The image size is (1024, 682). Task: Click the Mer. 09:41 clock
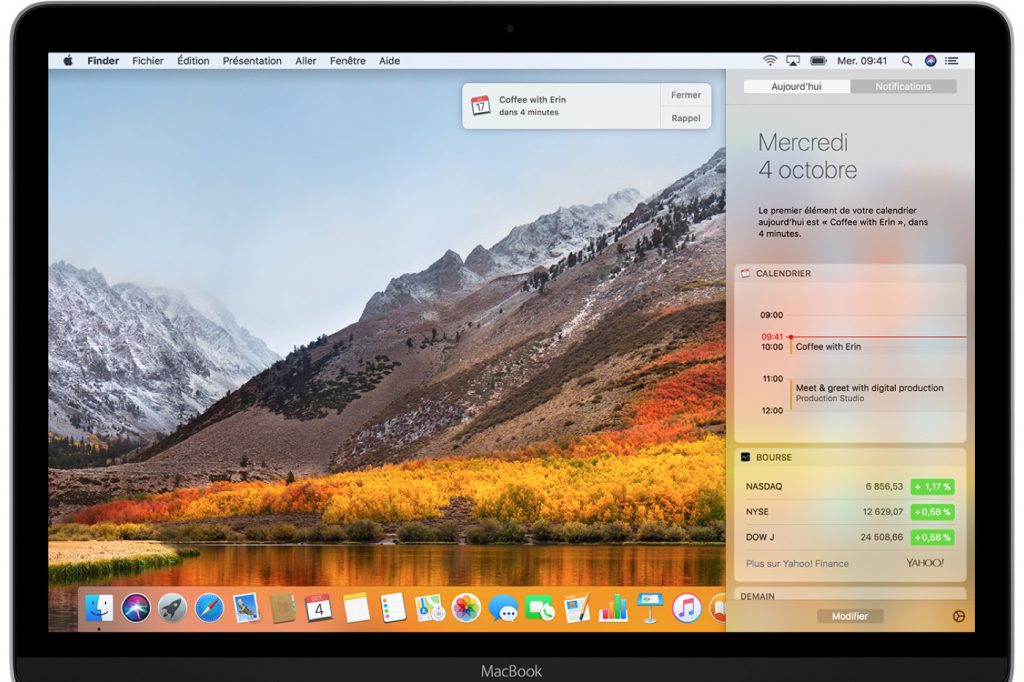pos(862,61)
